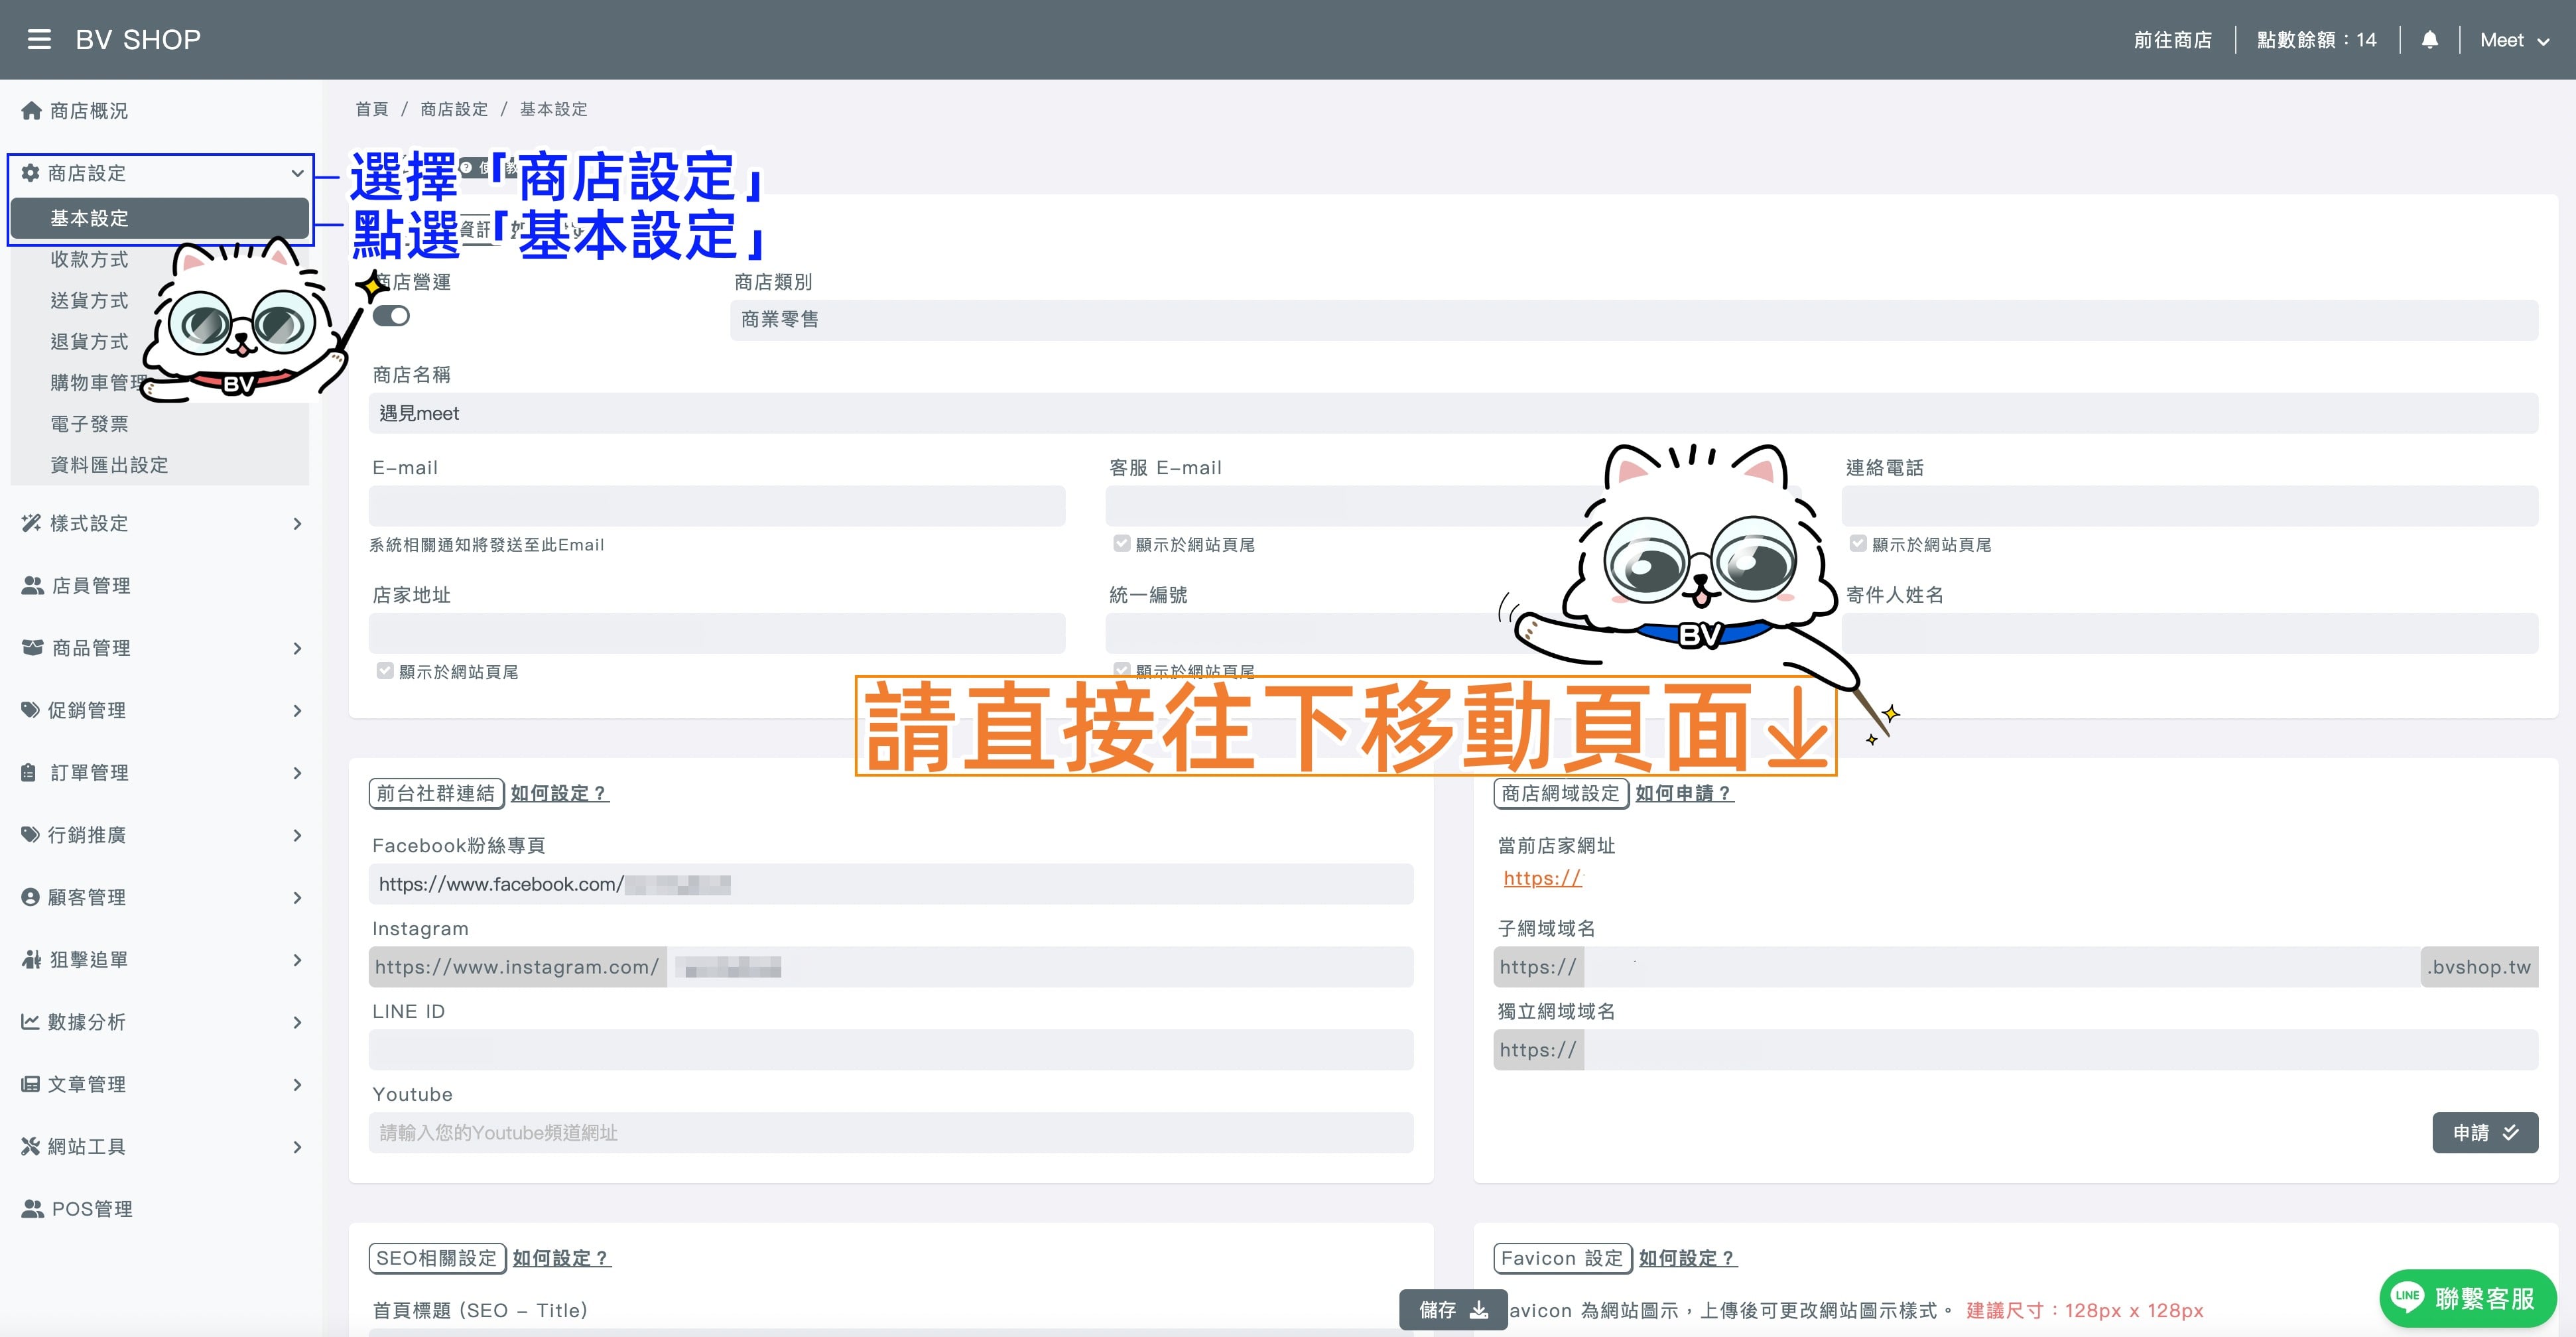Open the Meet account dropdown
Viewport: 2576px width, 1337px height.
pos(2514,40)
